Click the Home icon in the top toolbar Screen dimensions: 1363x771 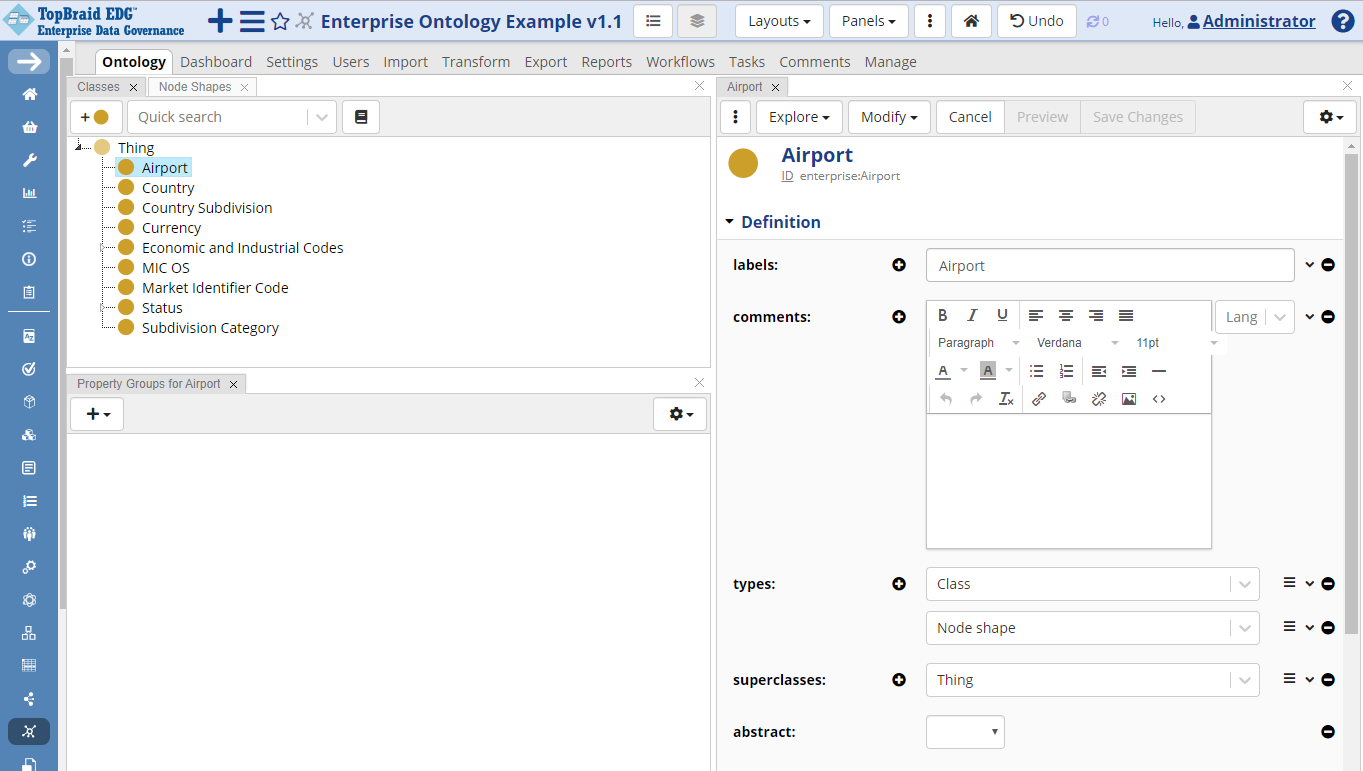click(970, 20)
